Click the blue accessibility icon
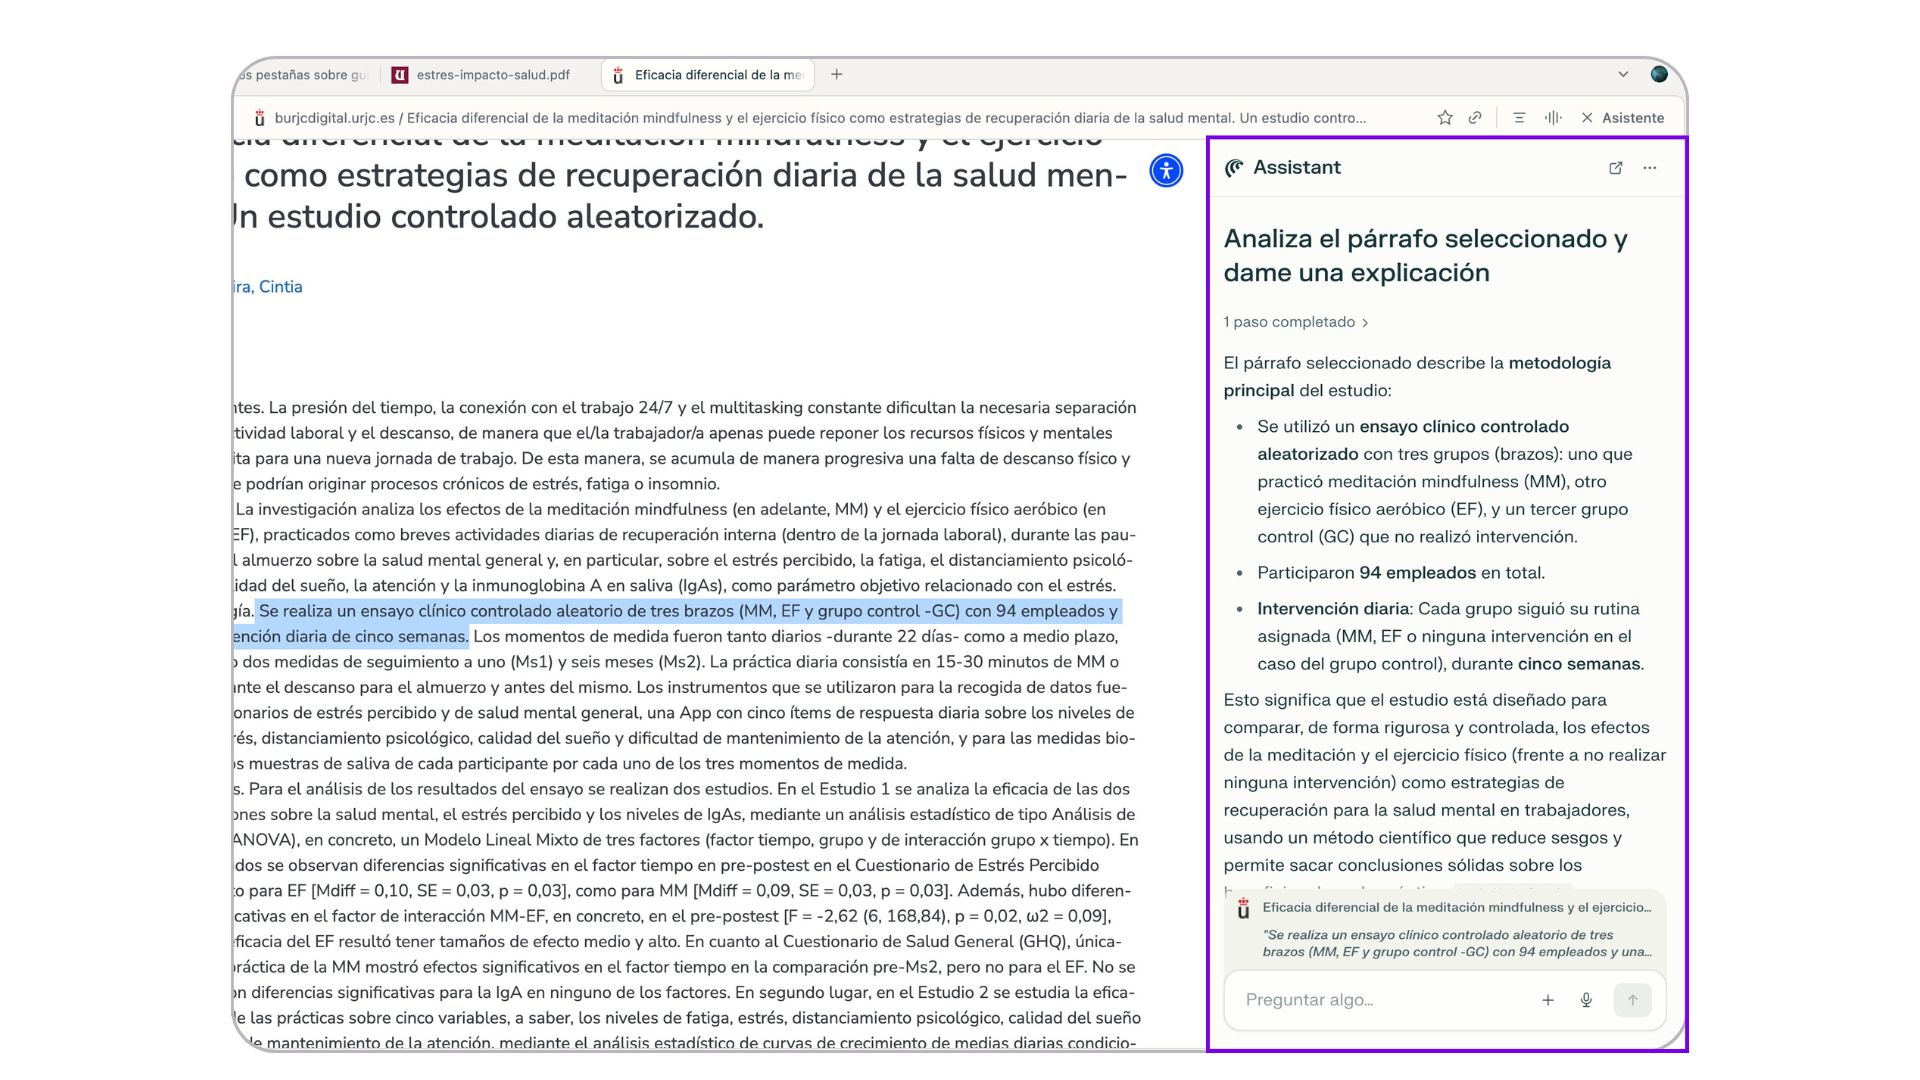 (x=1166, y=170)
